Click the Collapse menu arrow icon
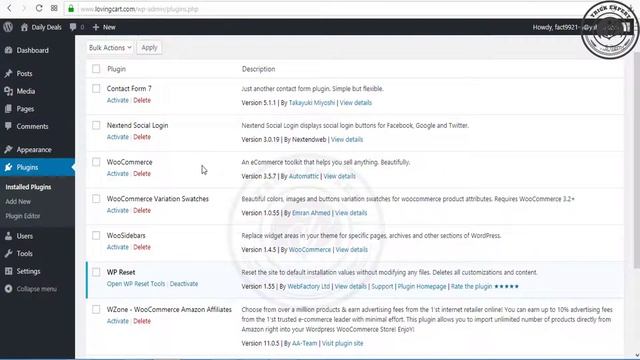 [9, 289]
